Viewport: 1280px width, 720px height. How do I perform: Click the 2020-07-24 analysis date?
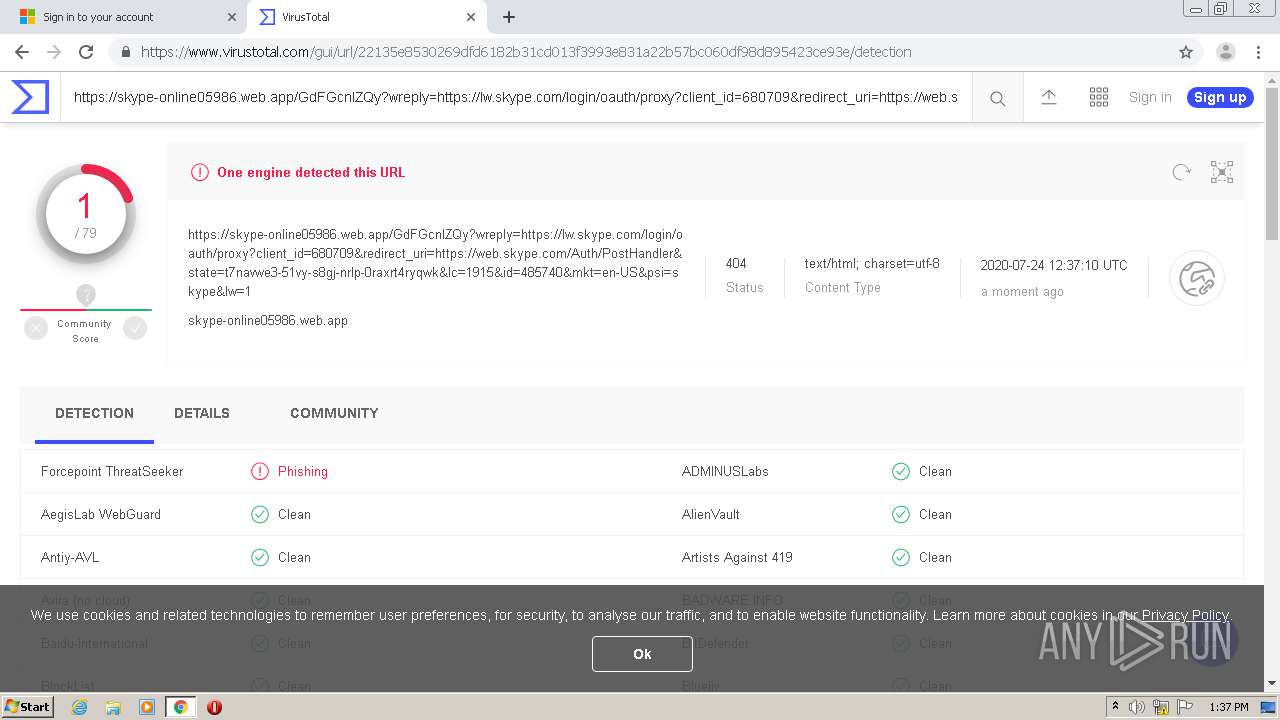1054,265
